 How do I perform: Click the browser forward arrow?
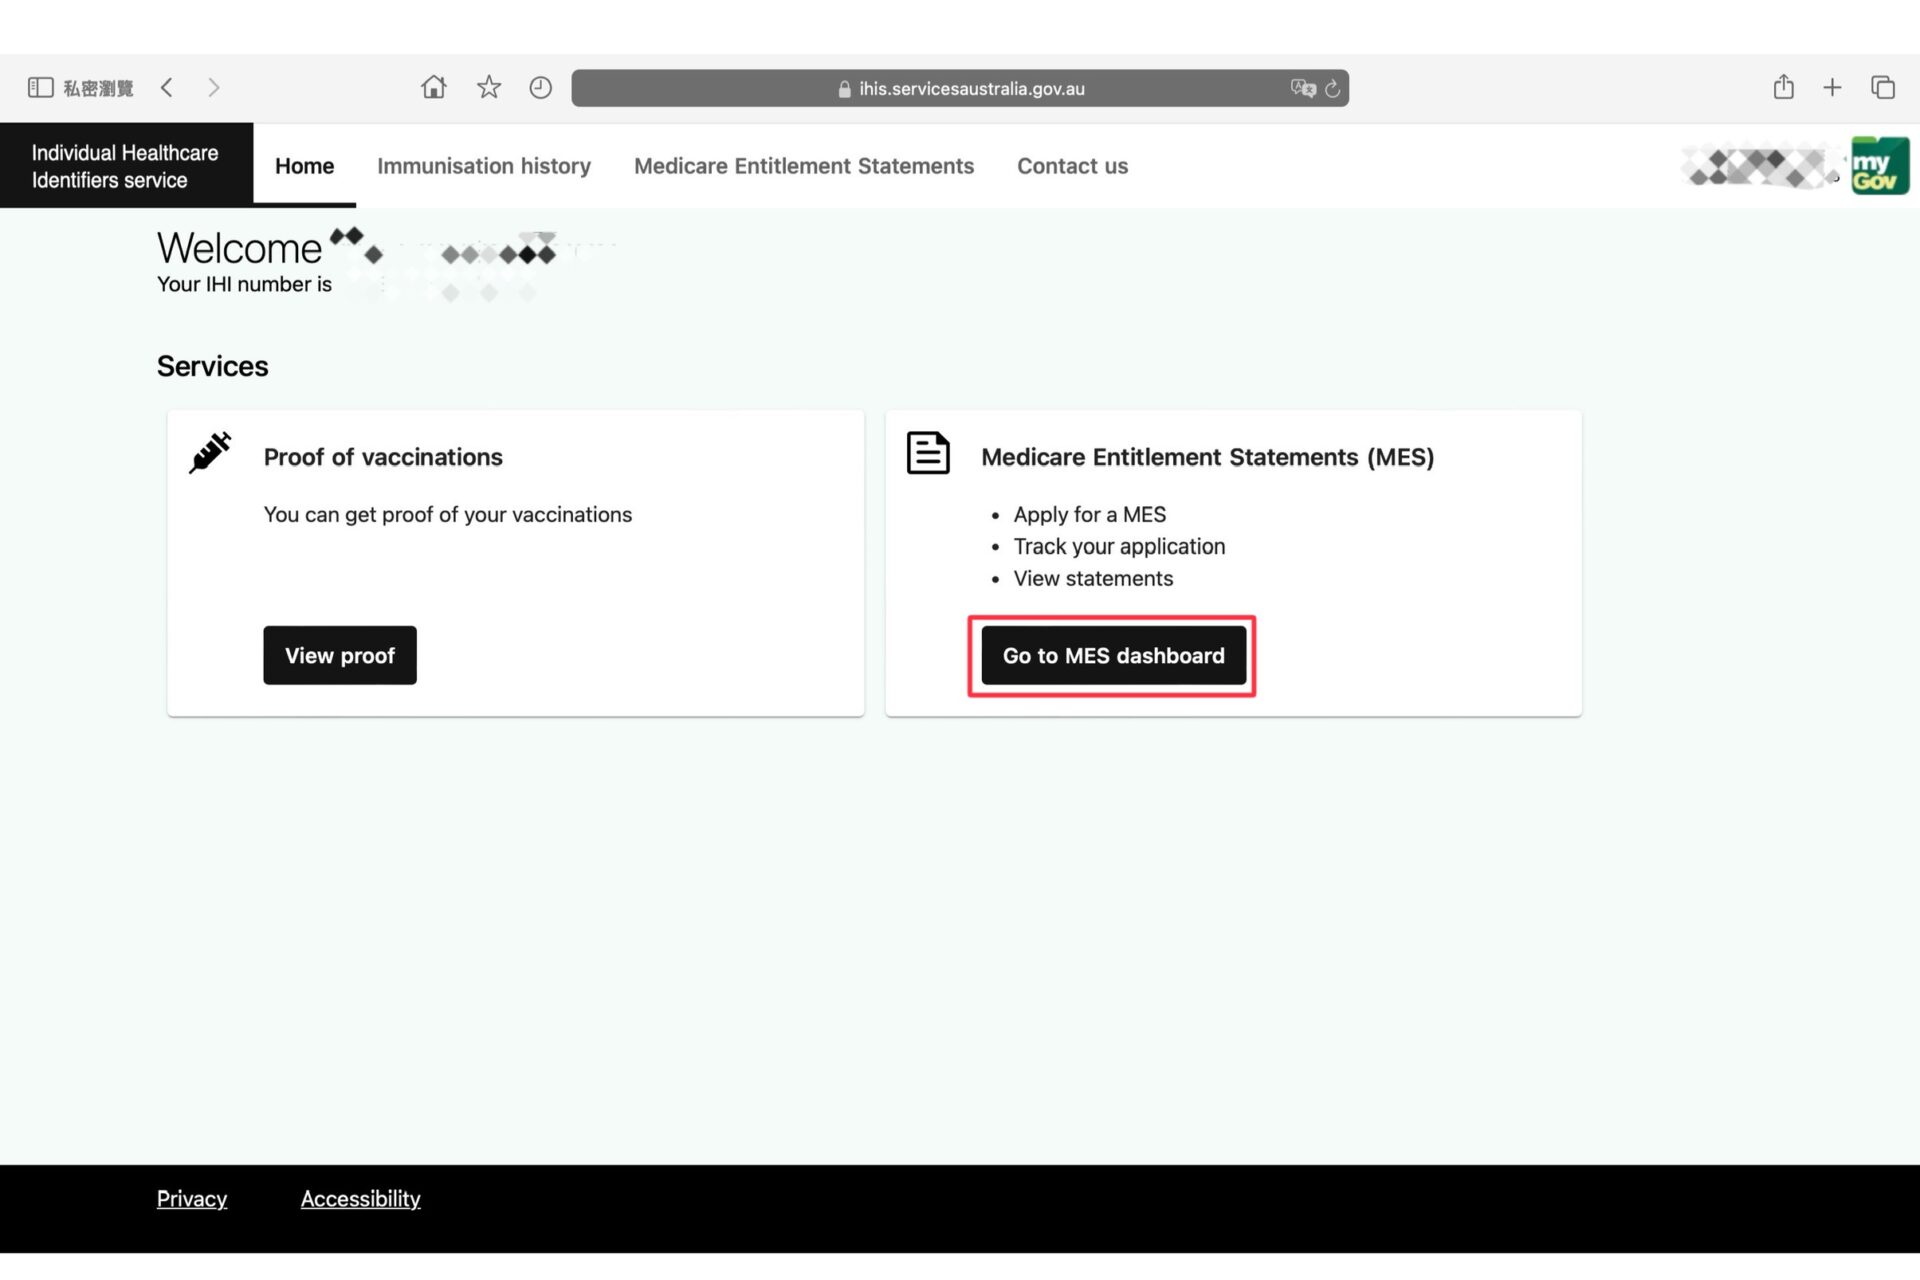(213, 88)
